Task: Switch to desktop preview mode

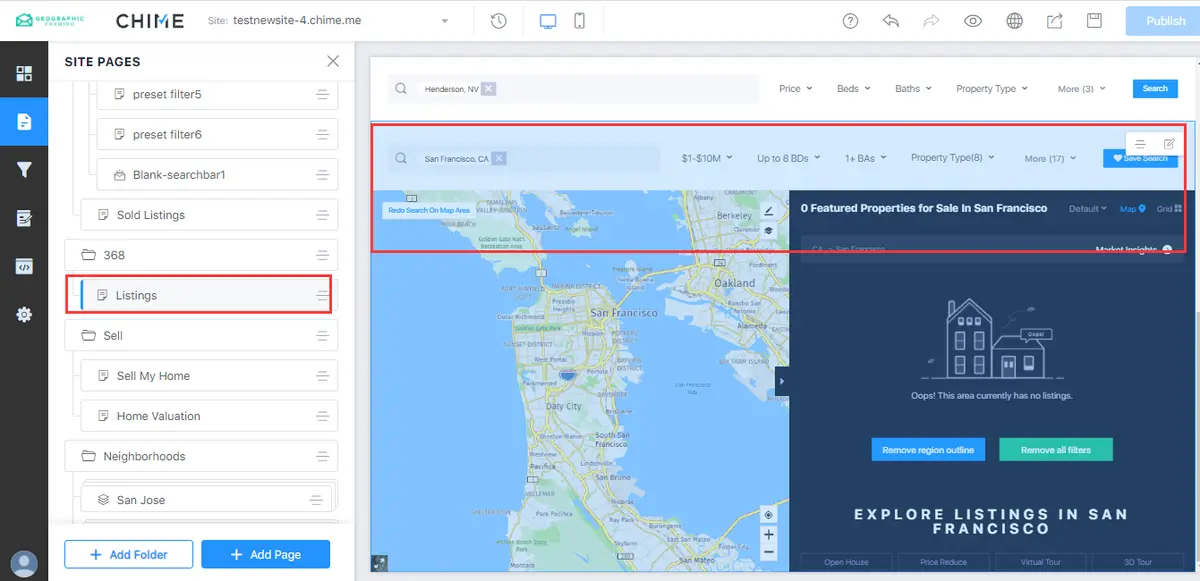Action: tap(548, 21)
